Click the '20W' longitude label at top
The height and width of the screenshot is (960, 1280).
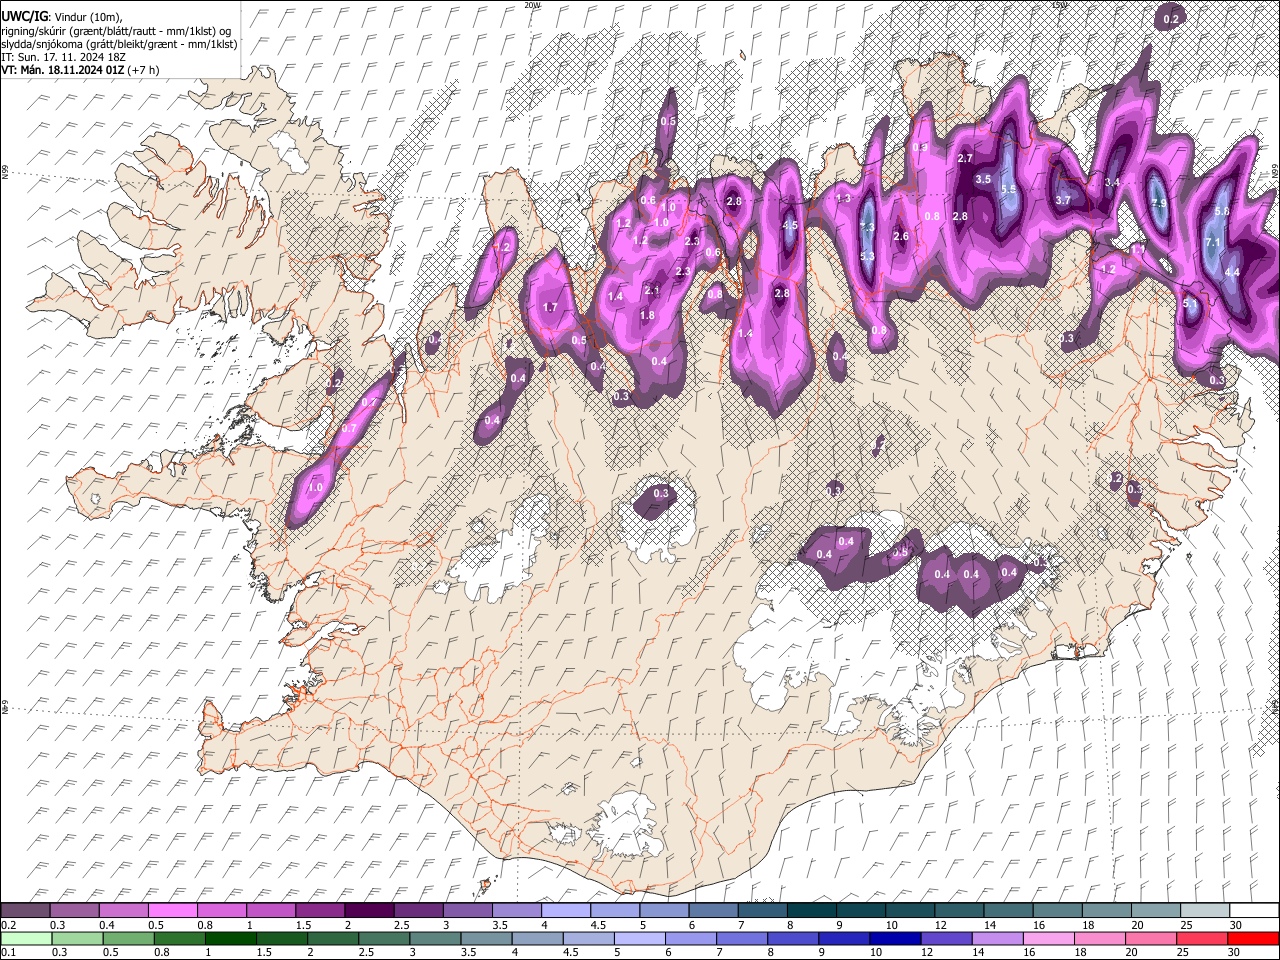tap(532, 5)
